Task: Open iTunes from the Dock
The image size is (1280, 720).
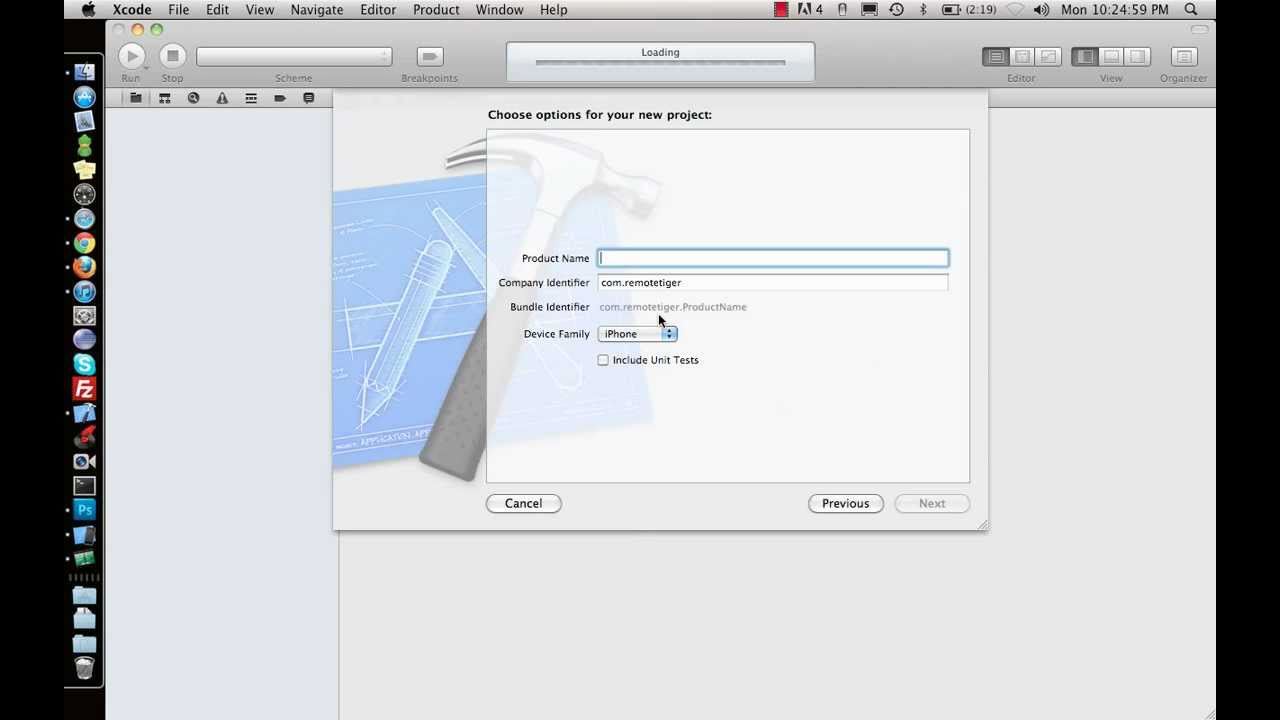Action: pos(85,292)
